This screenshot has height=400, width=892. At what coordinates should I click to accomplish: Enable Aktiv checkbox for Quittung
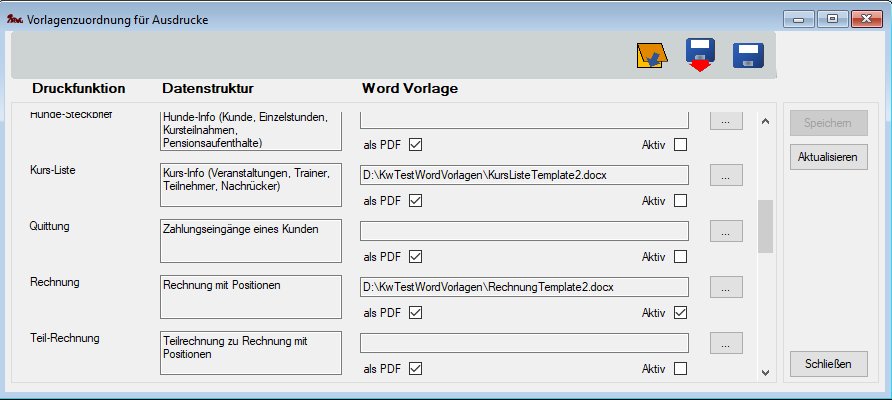680,257
